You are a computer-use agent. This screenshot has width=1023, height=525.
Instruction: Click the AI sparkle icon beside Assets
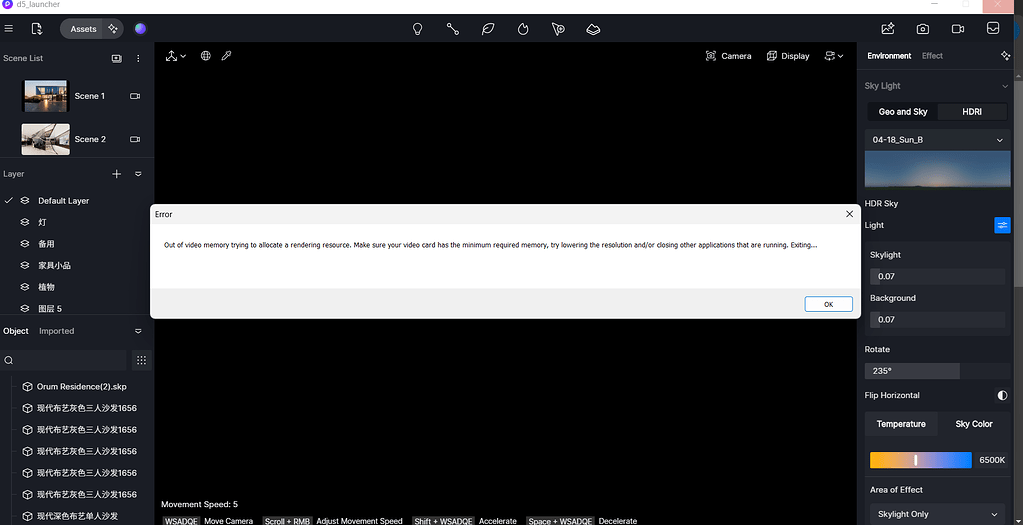(113, 29)
